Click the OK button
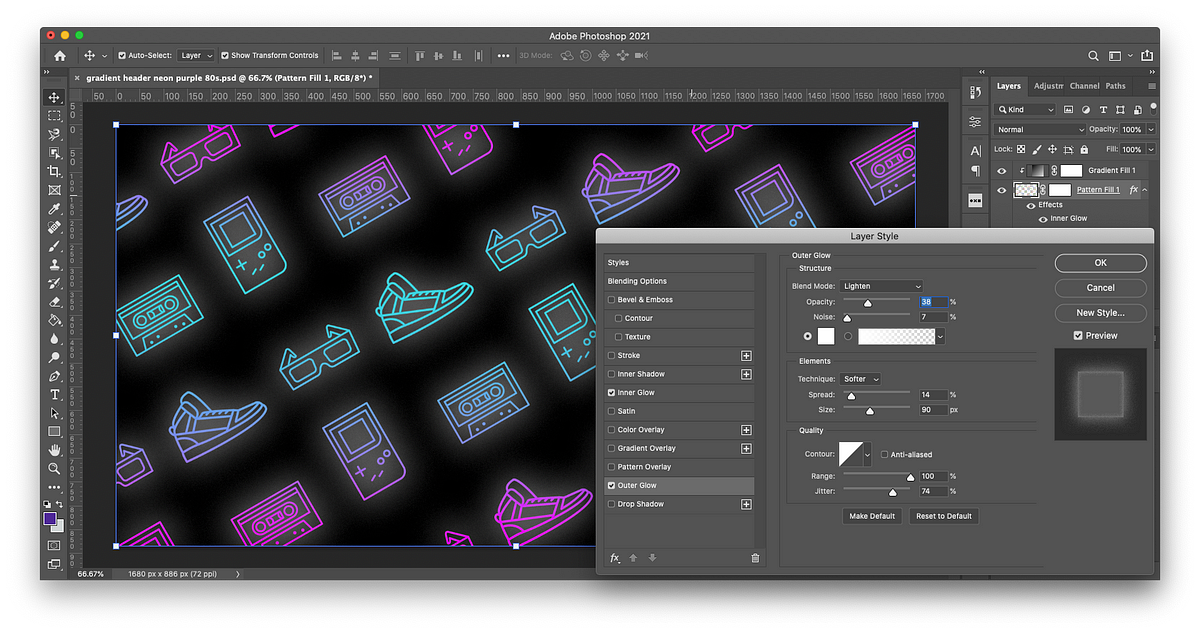 click(1100, 263)
